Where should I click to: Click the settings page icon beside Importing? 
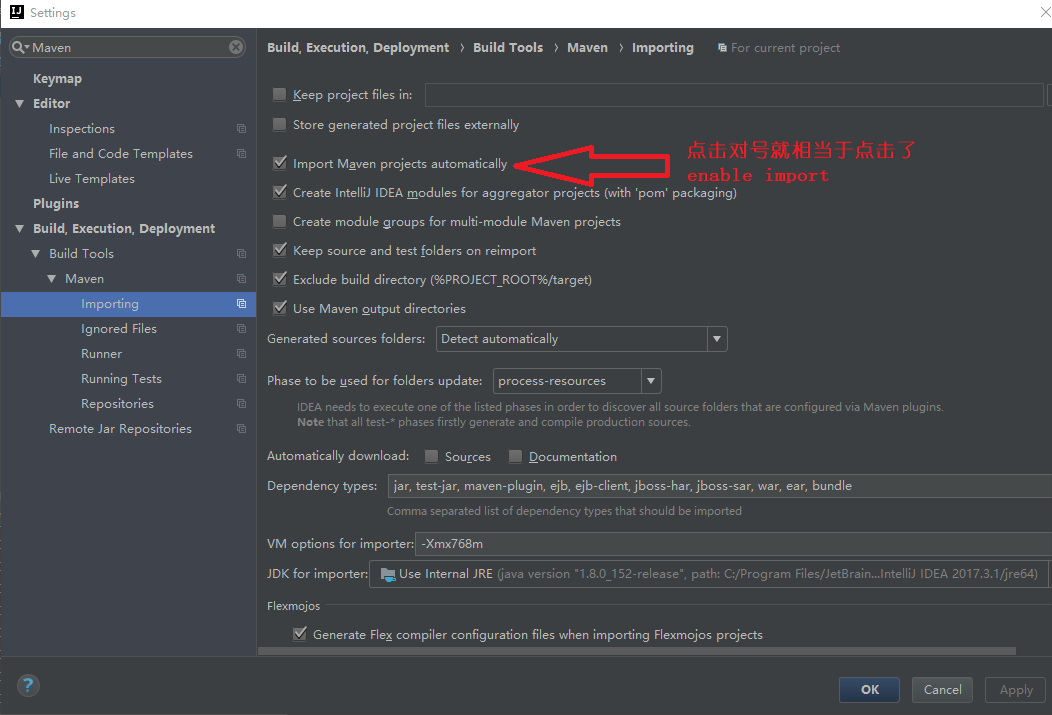pyautogui.click(x=240, y=303)
